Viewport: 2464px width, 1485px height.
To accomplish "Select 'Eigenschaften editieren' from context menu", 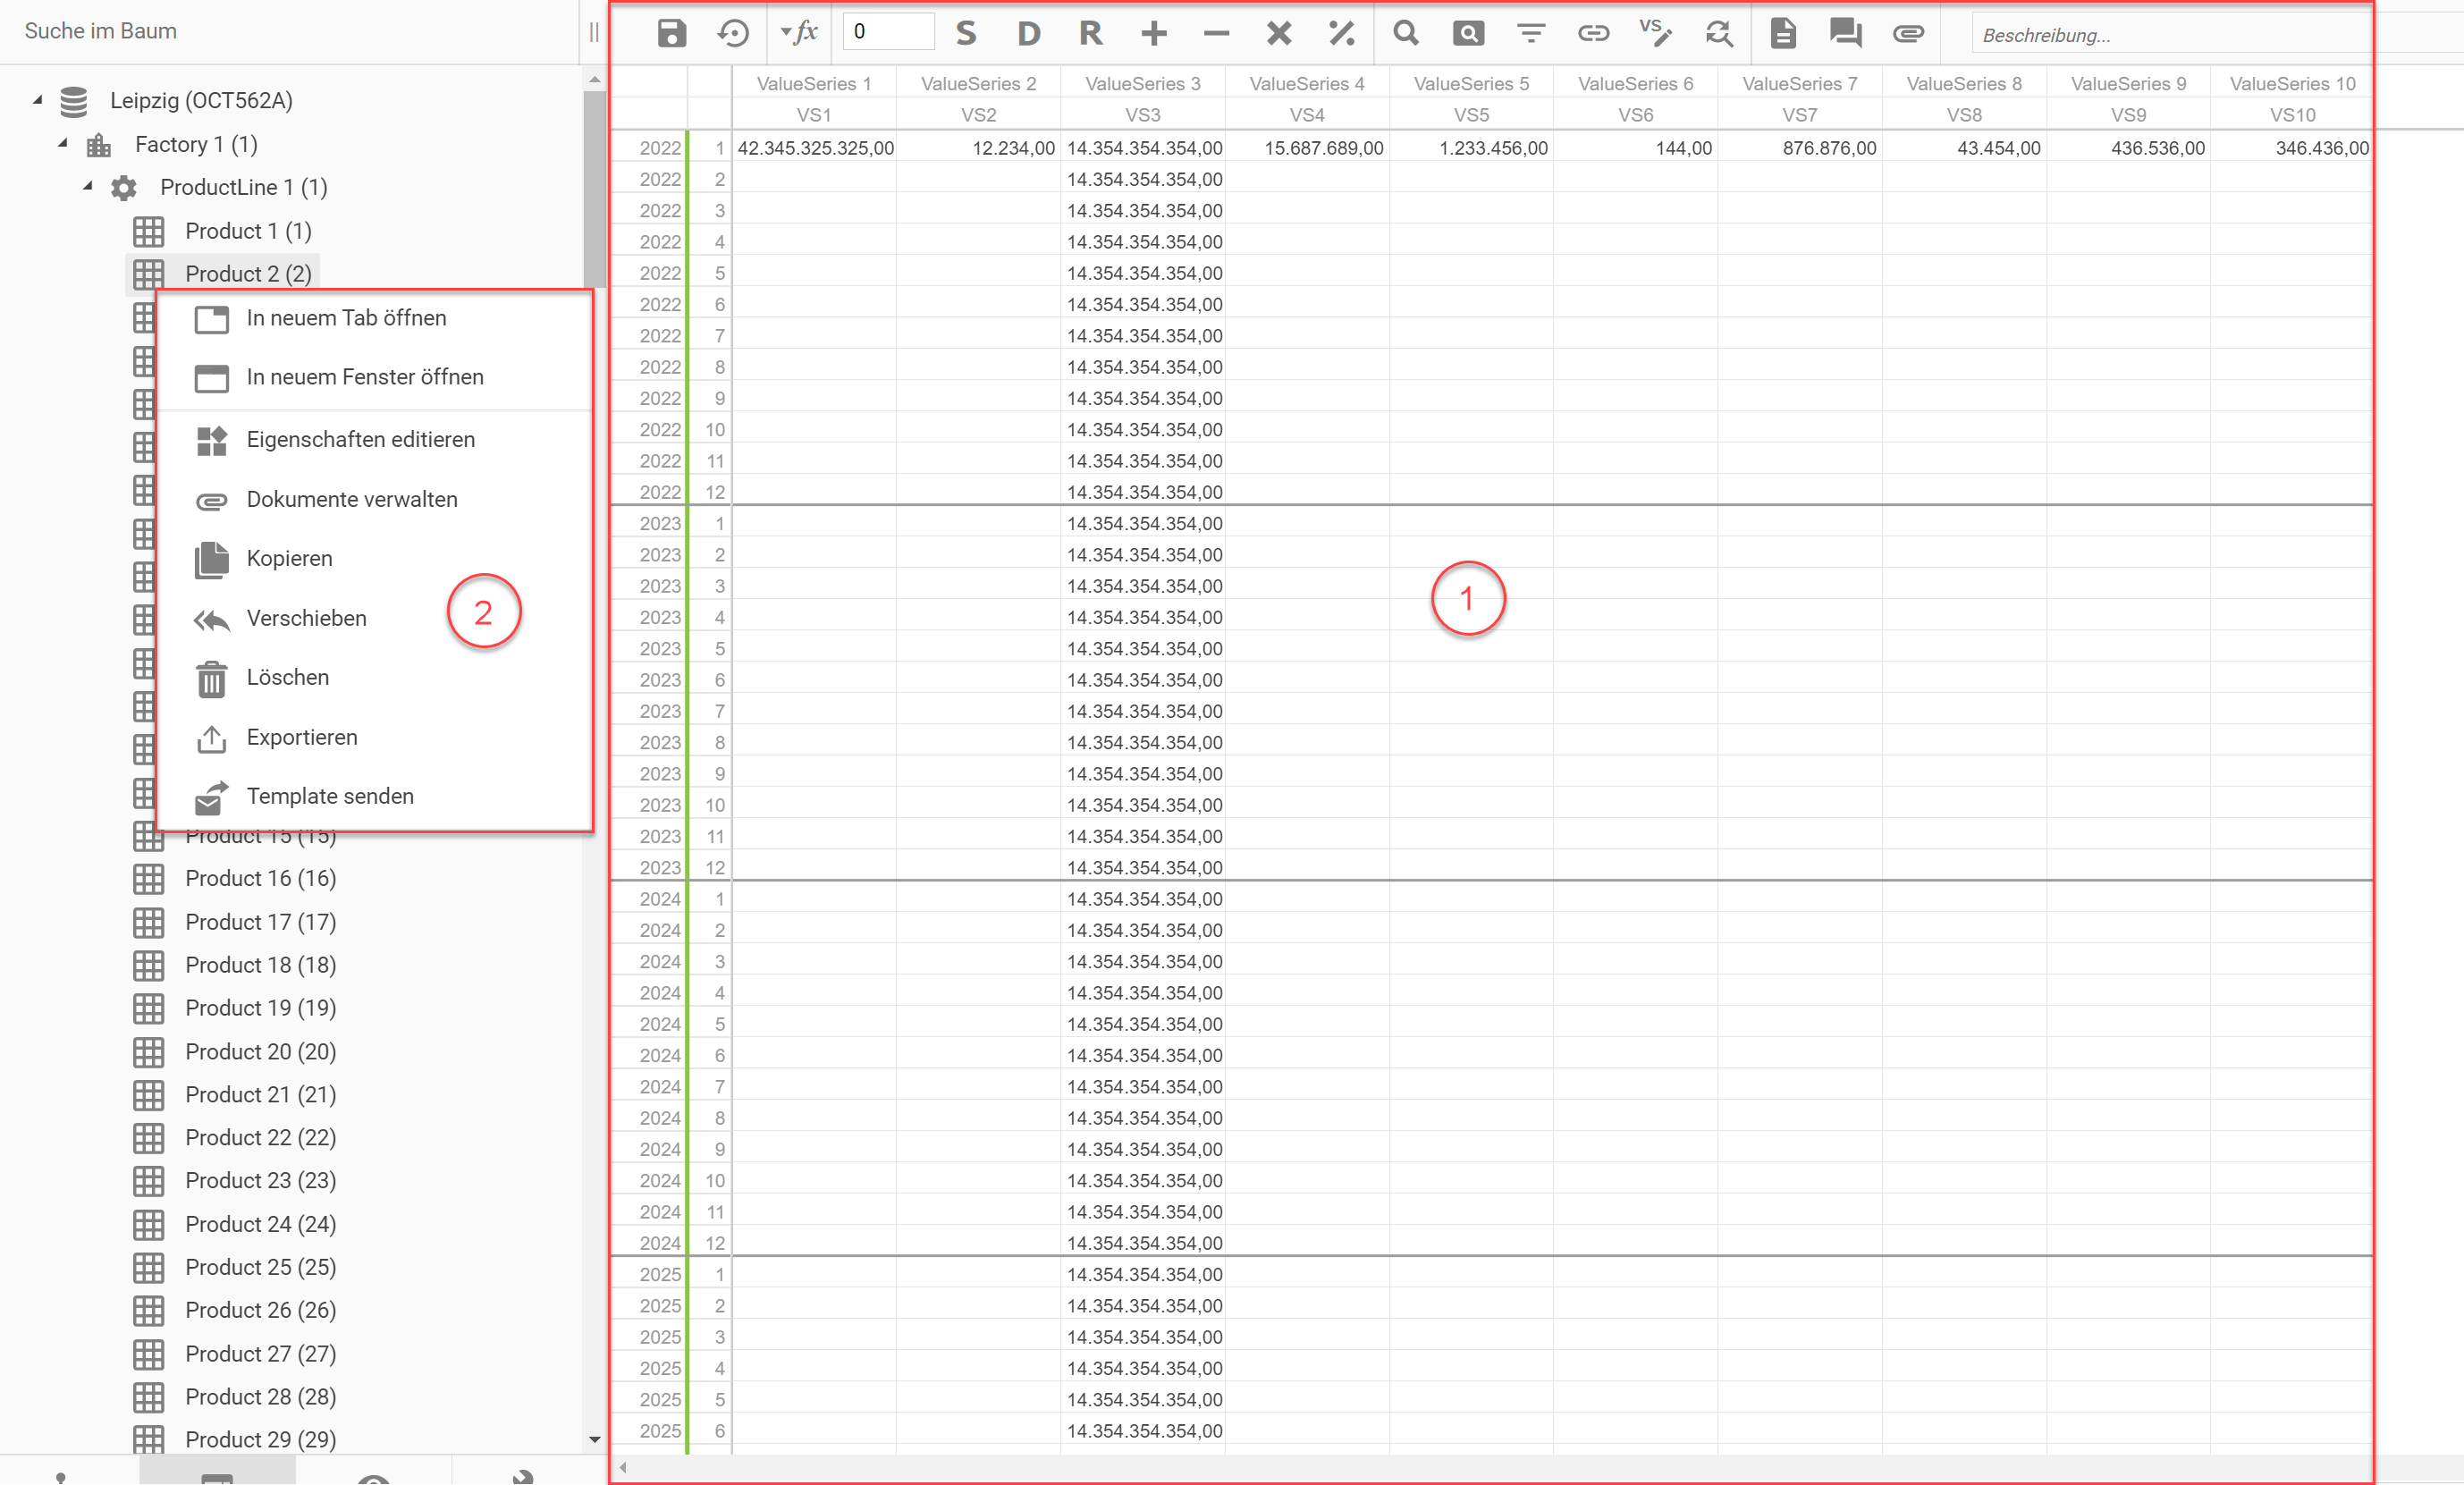I will tap(360, 440).
